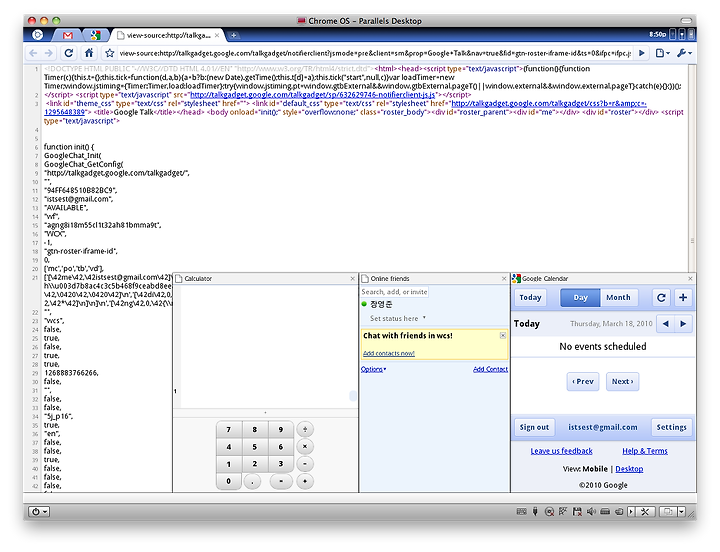Open the page menu dropdown
Screen dimensions: 720x552
tap(662, 53)
